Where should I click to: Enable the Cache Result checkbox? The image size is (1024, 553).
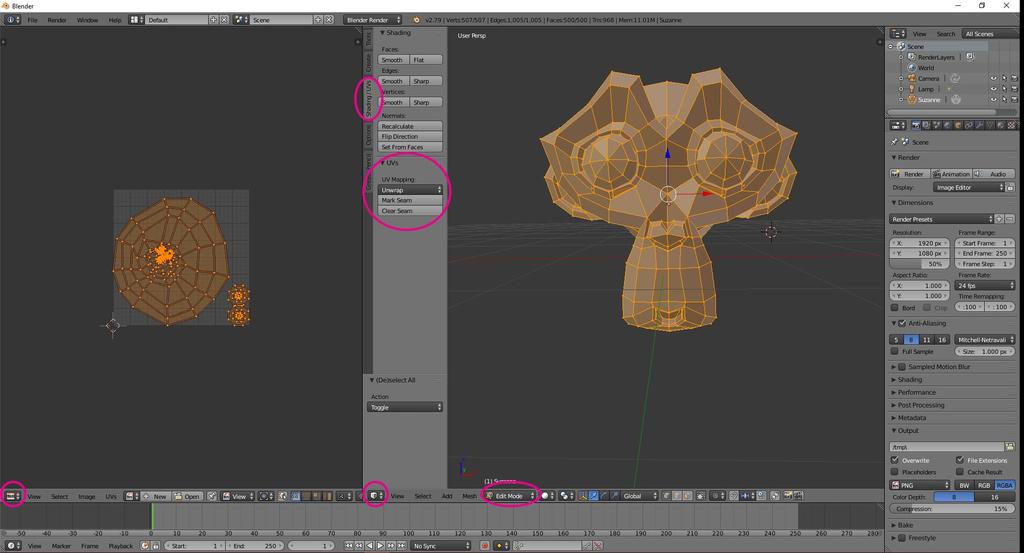(959, 471)
